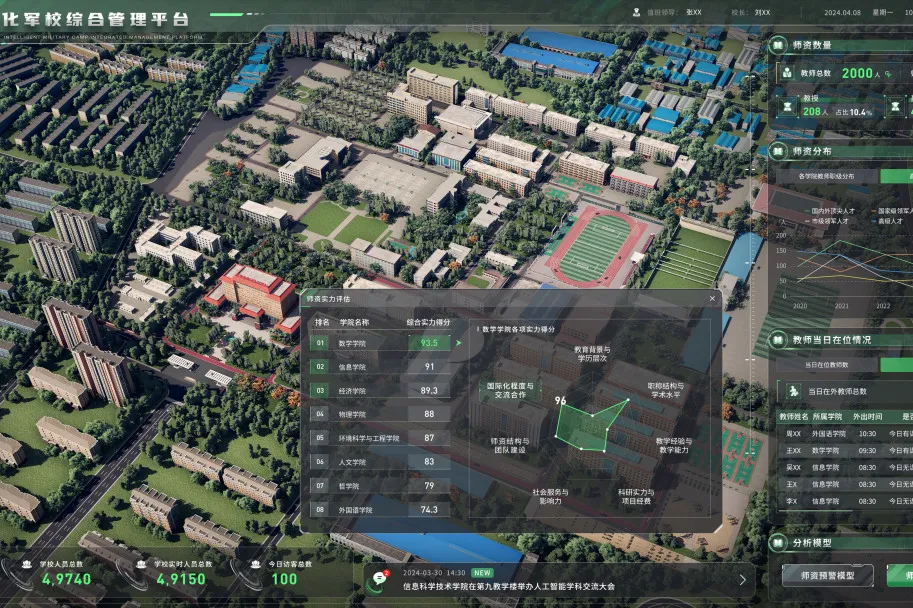This screenshot has height=608, width=913.
Task: Open the news message bubble icon
Action: 380,578
